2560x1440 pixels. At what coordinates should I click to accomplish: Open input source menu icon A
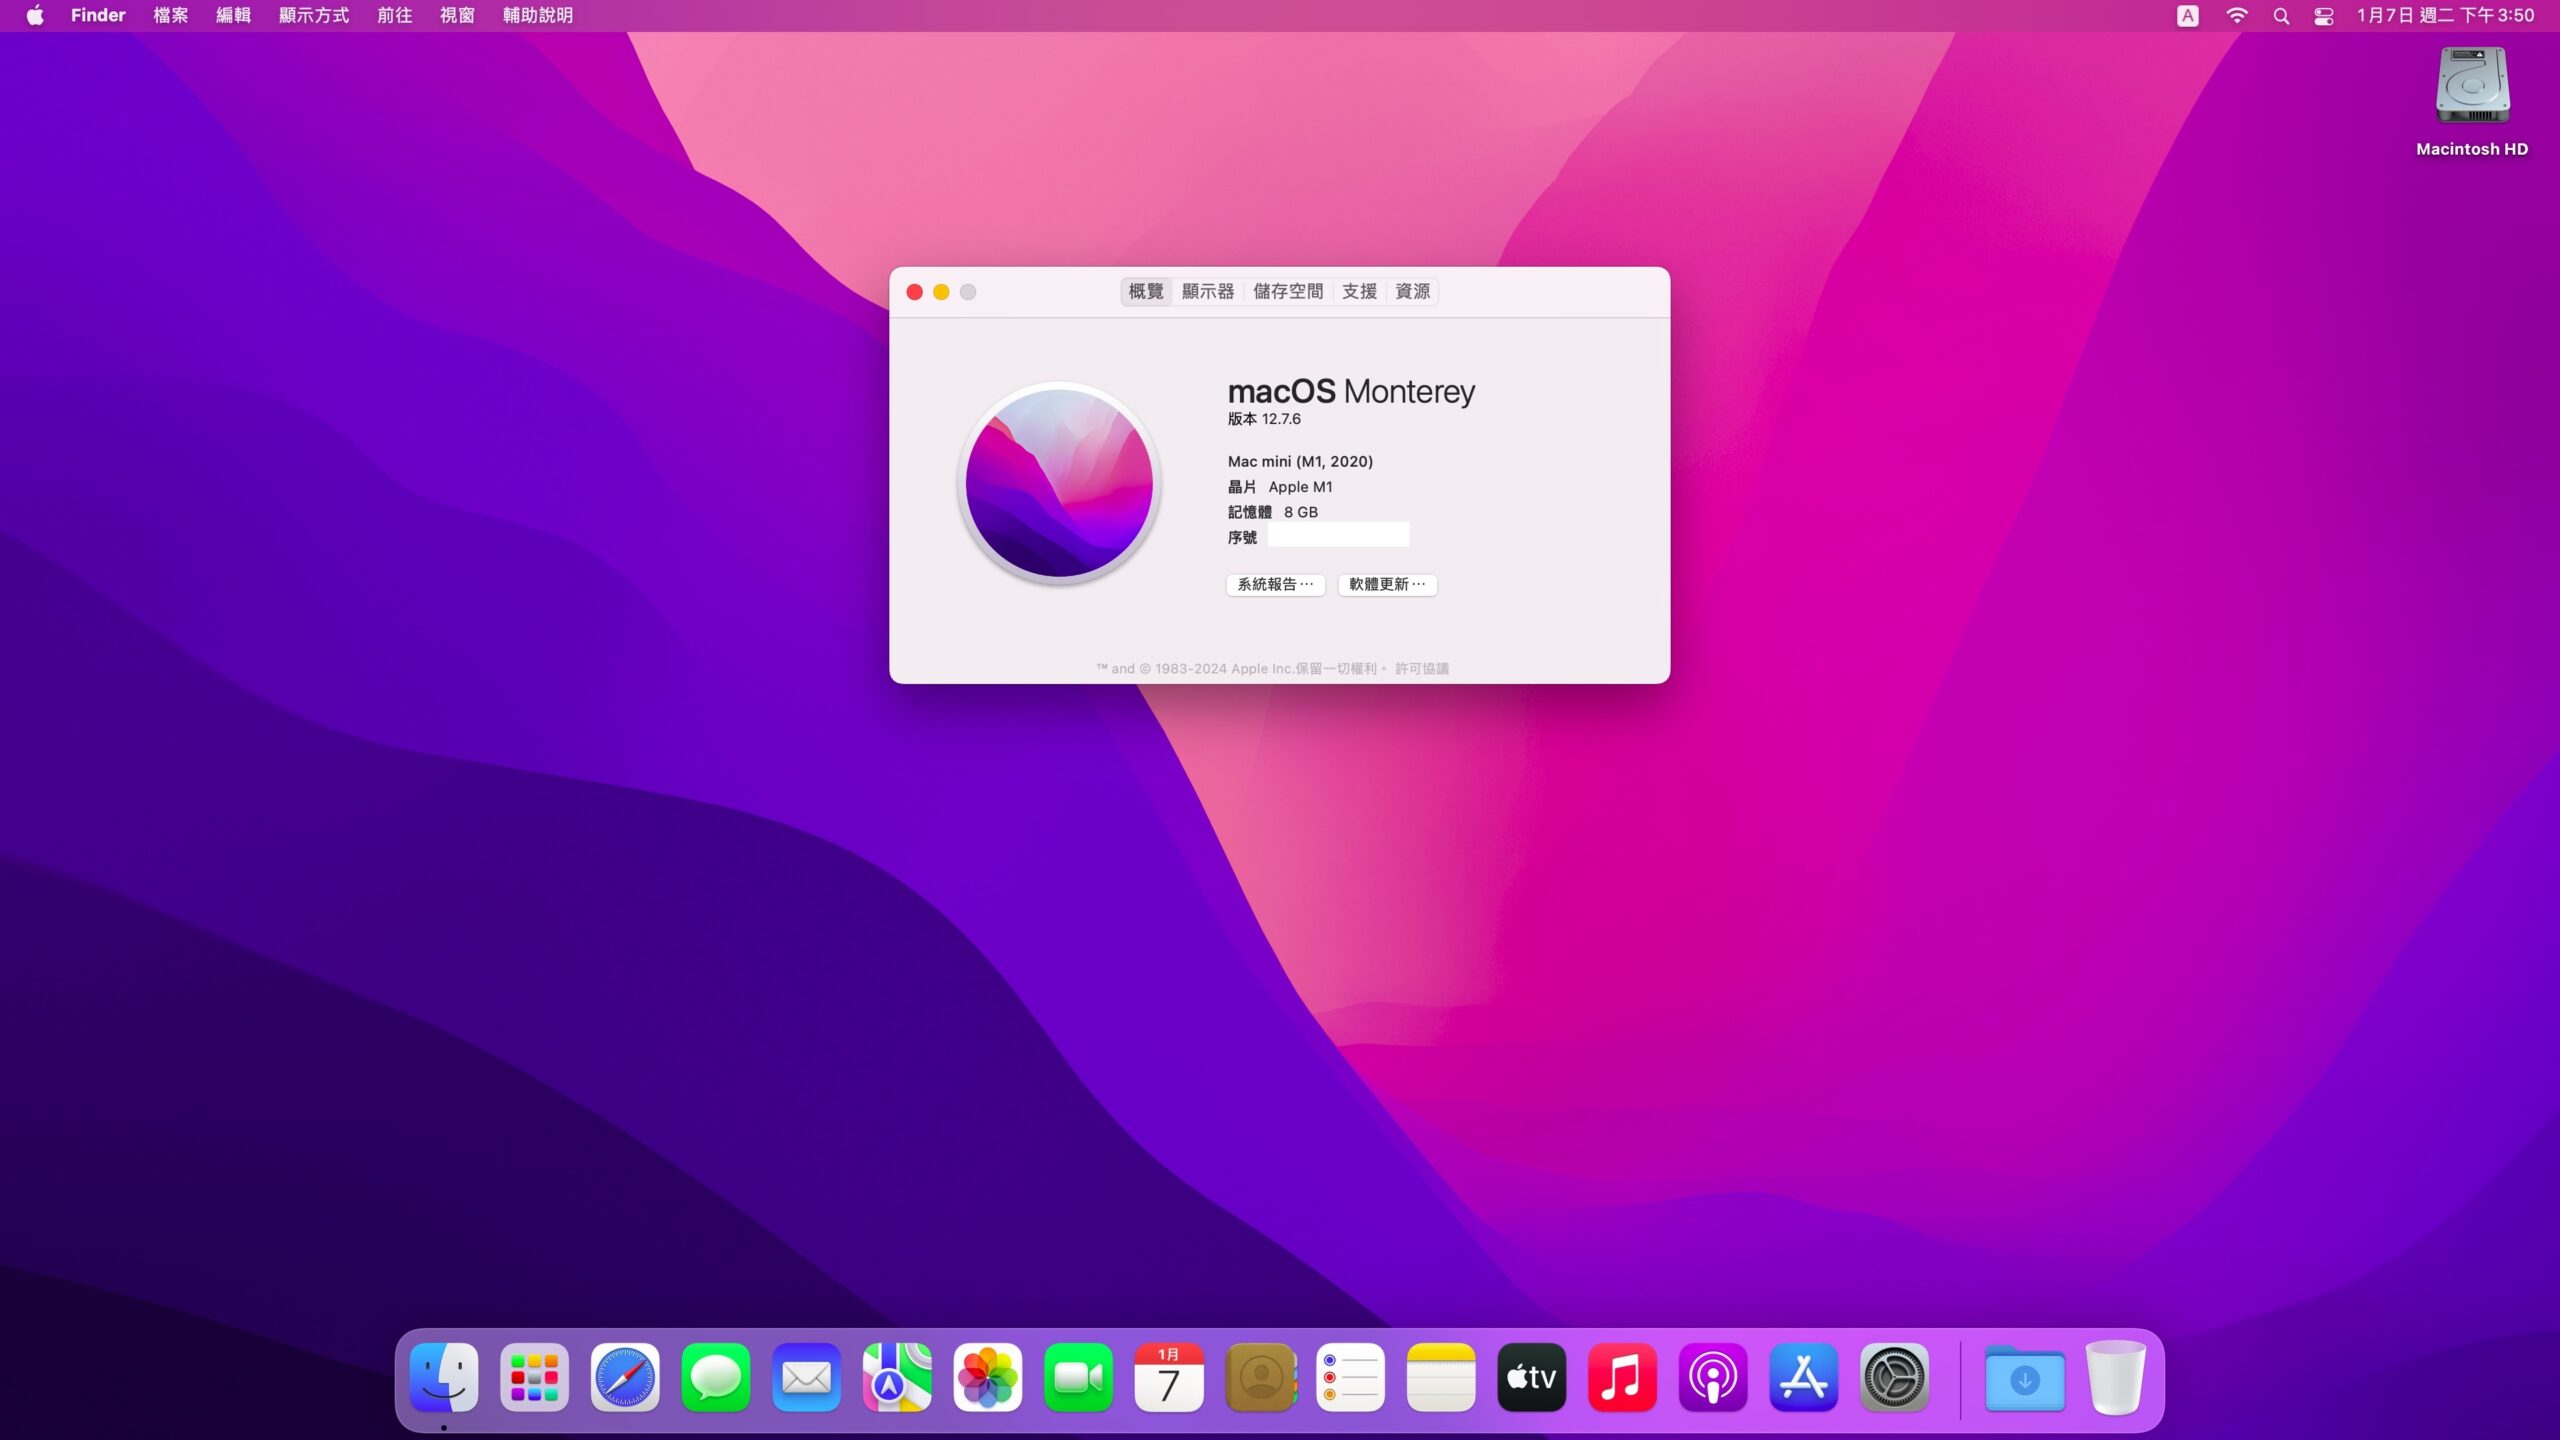coord(2188,15)
